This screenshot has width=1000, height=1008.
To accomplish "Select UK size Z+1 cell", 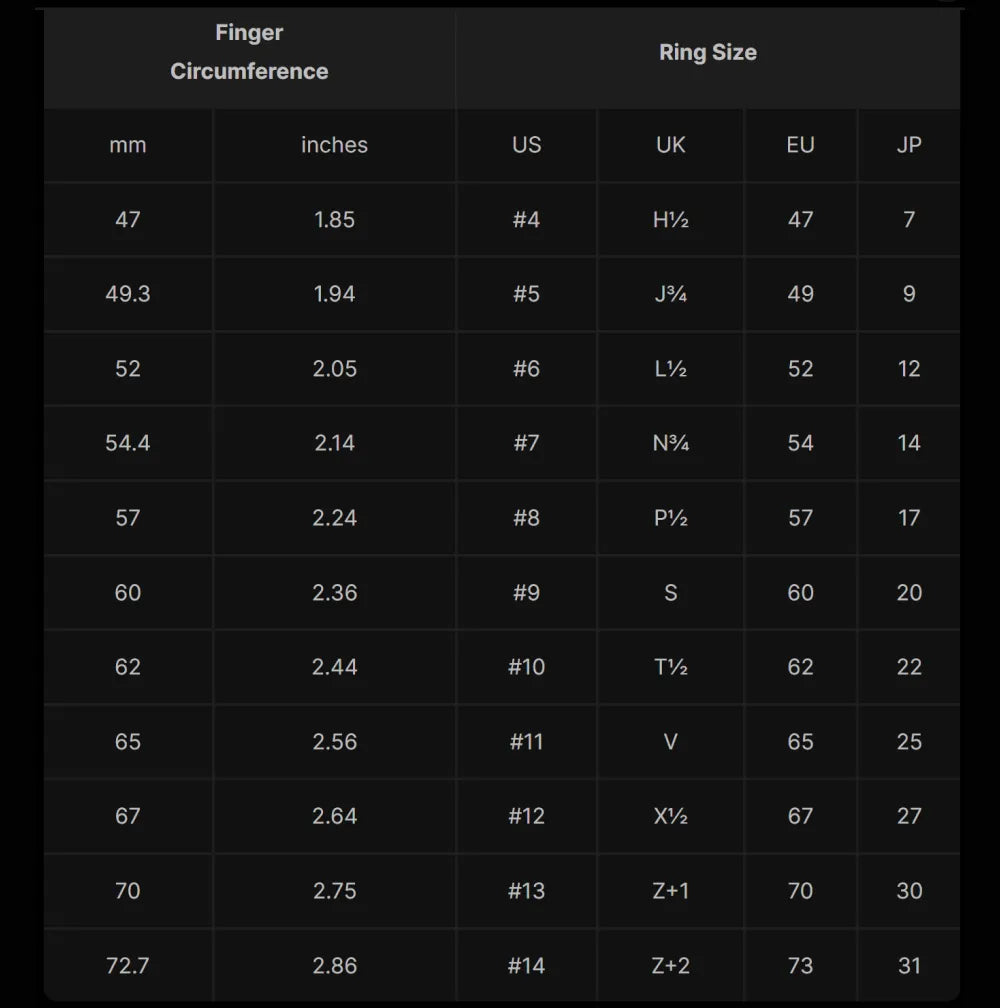I will (x=670, y=891).
